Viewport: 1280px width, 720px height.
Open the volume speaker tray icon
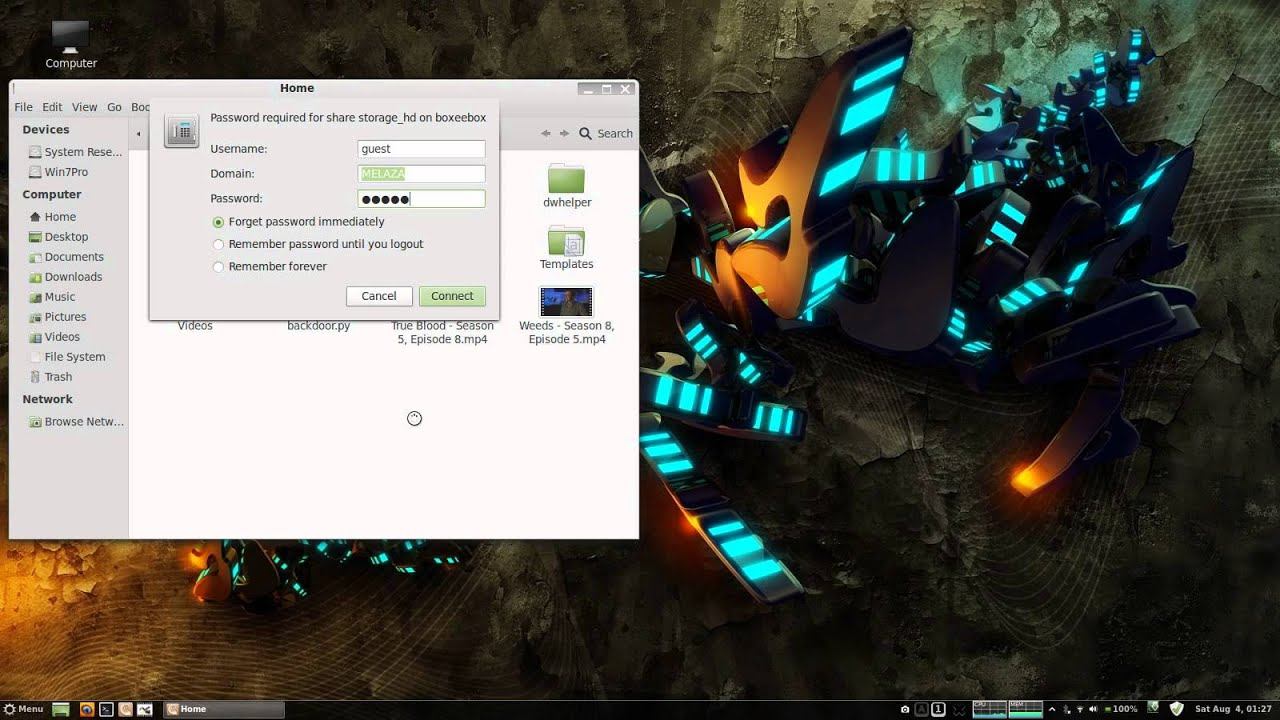click(1093, 709)
